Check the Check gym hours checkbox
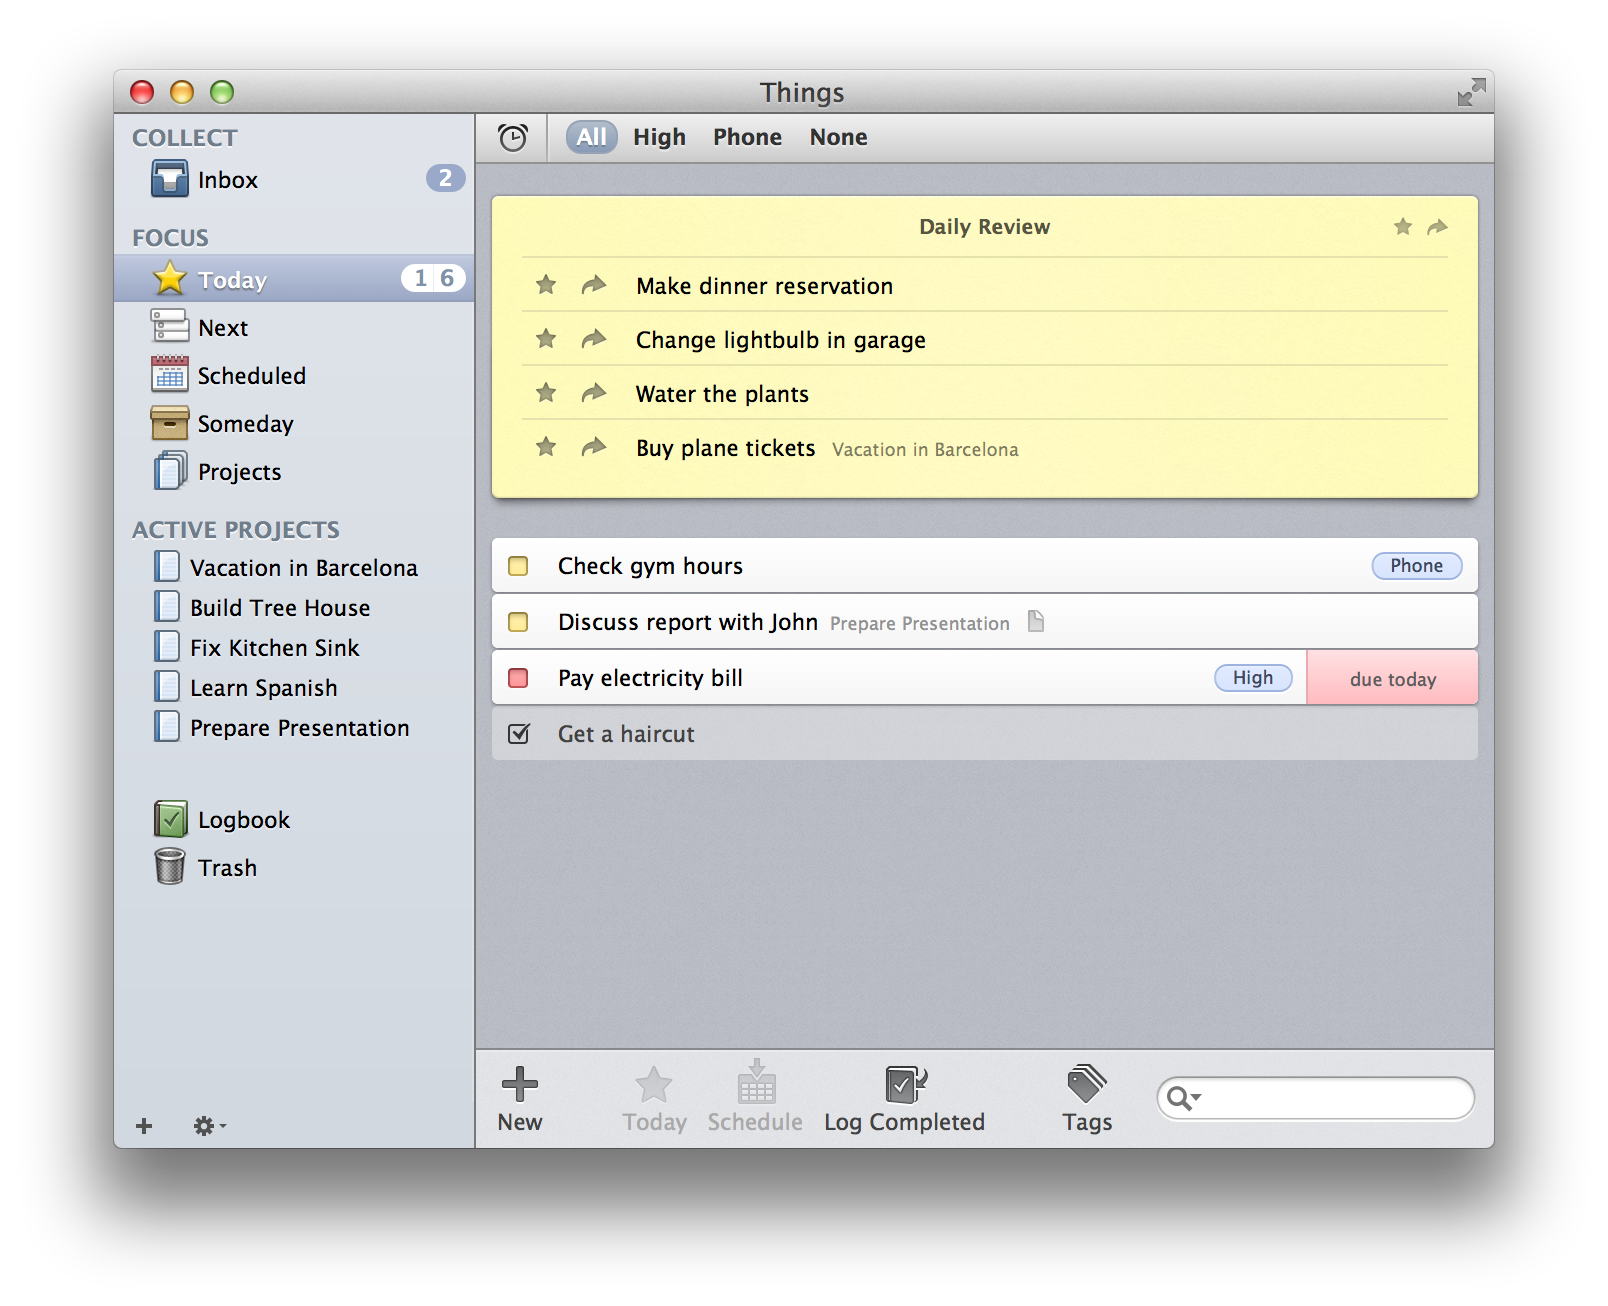 518,566
